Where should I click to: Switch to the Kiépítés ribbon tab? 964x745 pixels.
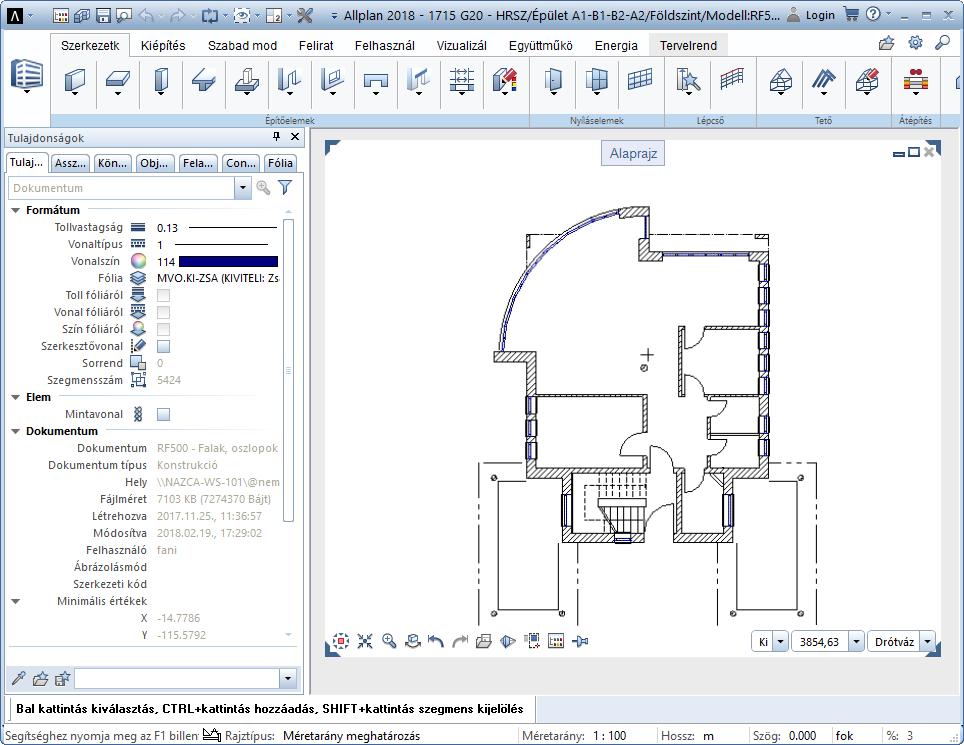pos(163,45)
